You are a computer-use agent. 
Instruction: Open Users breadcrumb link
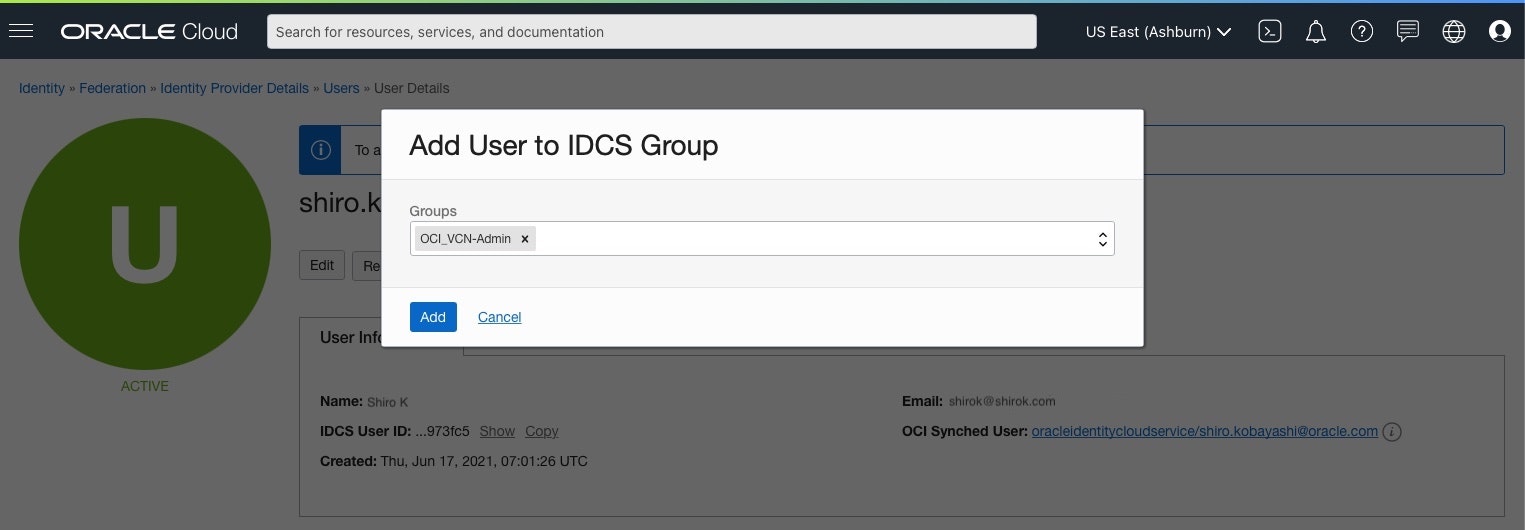pos(341,88)
